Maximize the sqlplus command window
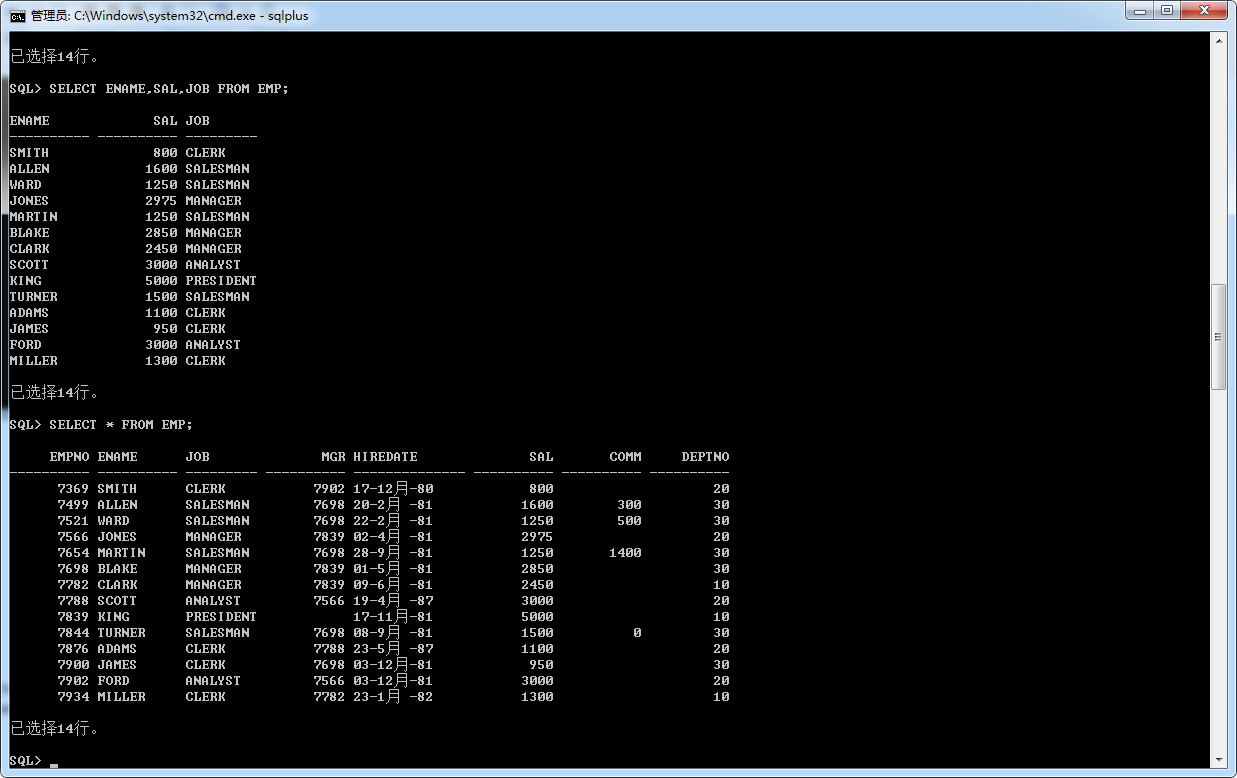 coord(1166,10)
